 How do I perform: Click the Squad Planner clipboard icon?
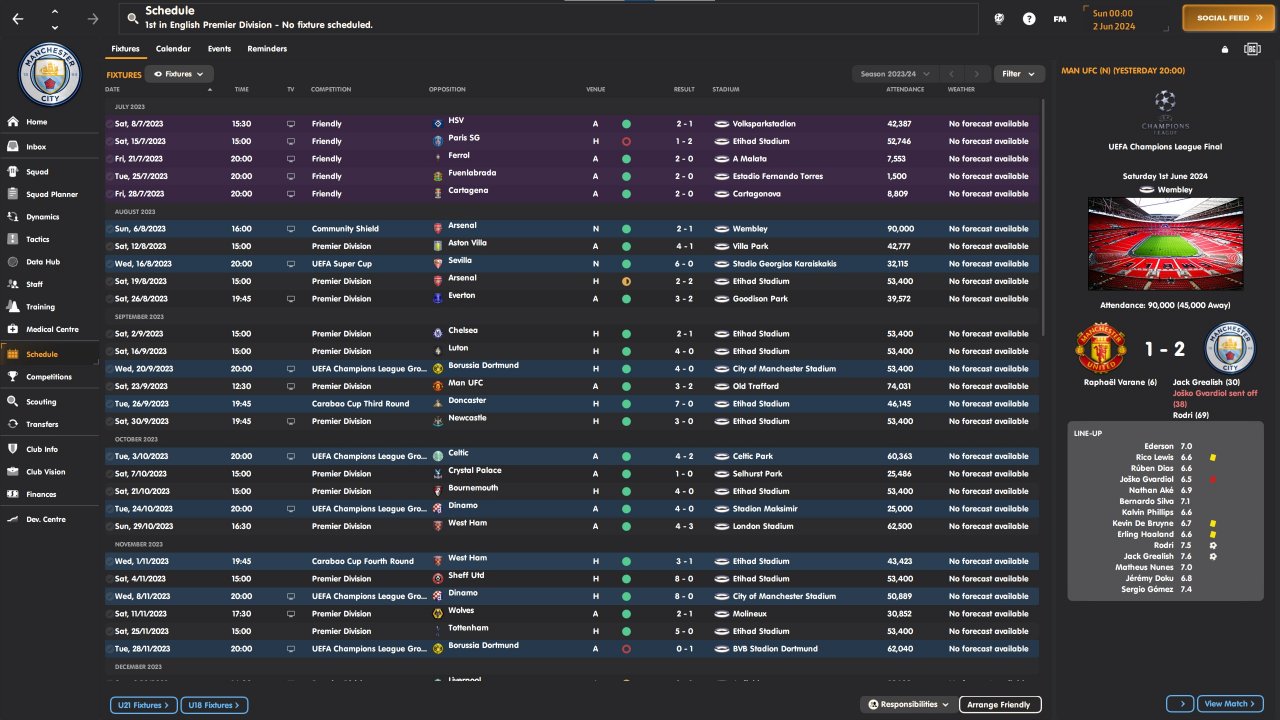[13, 194]
